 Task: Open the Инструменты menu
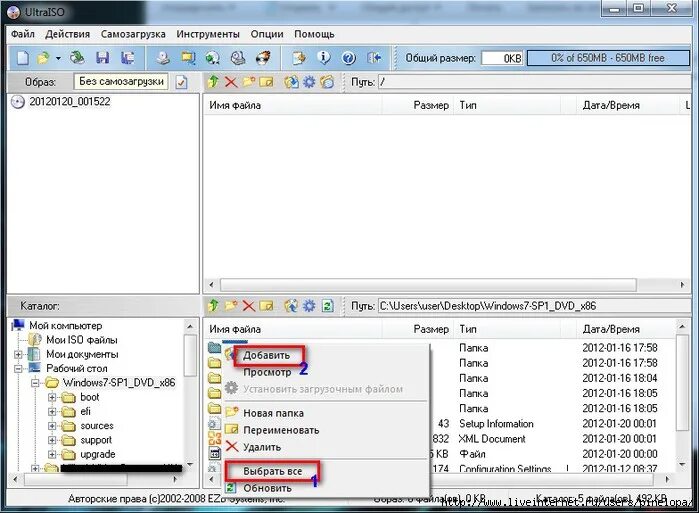tap(208, 34)
